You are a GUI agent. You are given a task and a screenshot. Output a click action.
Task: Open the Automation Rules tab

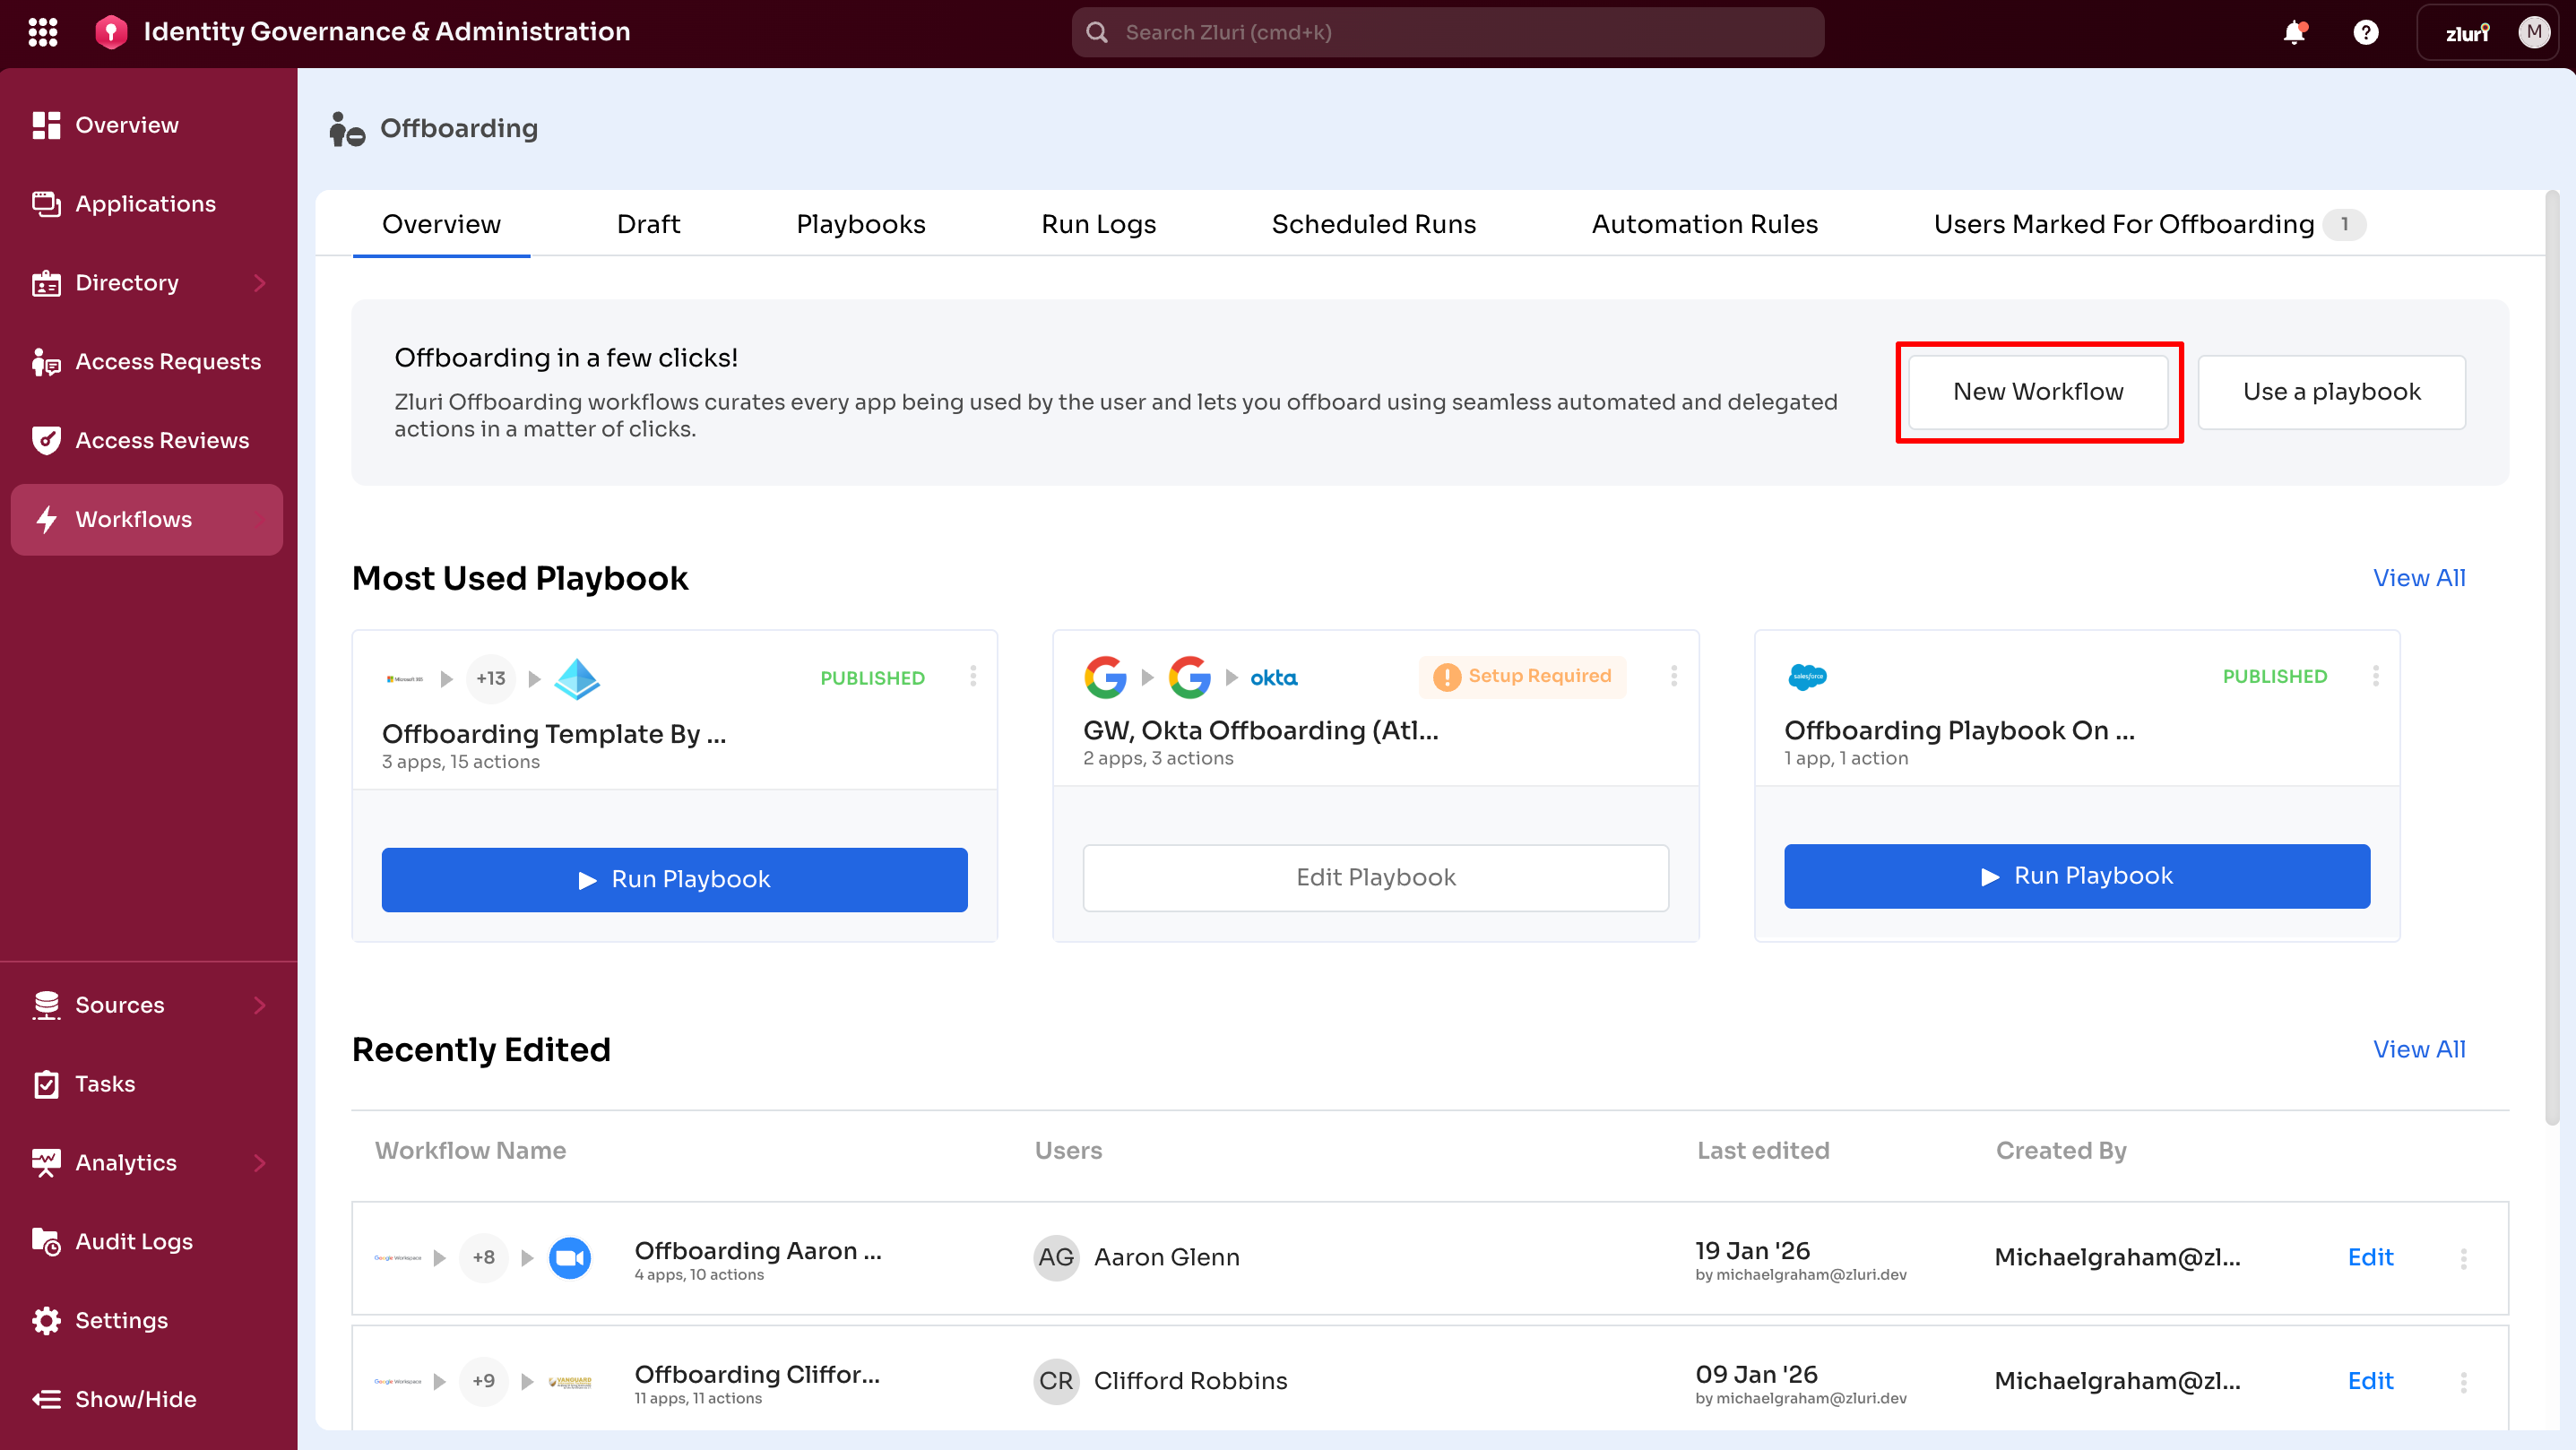tap(1705, 224)
